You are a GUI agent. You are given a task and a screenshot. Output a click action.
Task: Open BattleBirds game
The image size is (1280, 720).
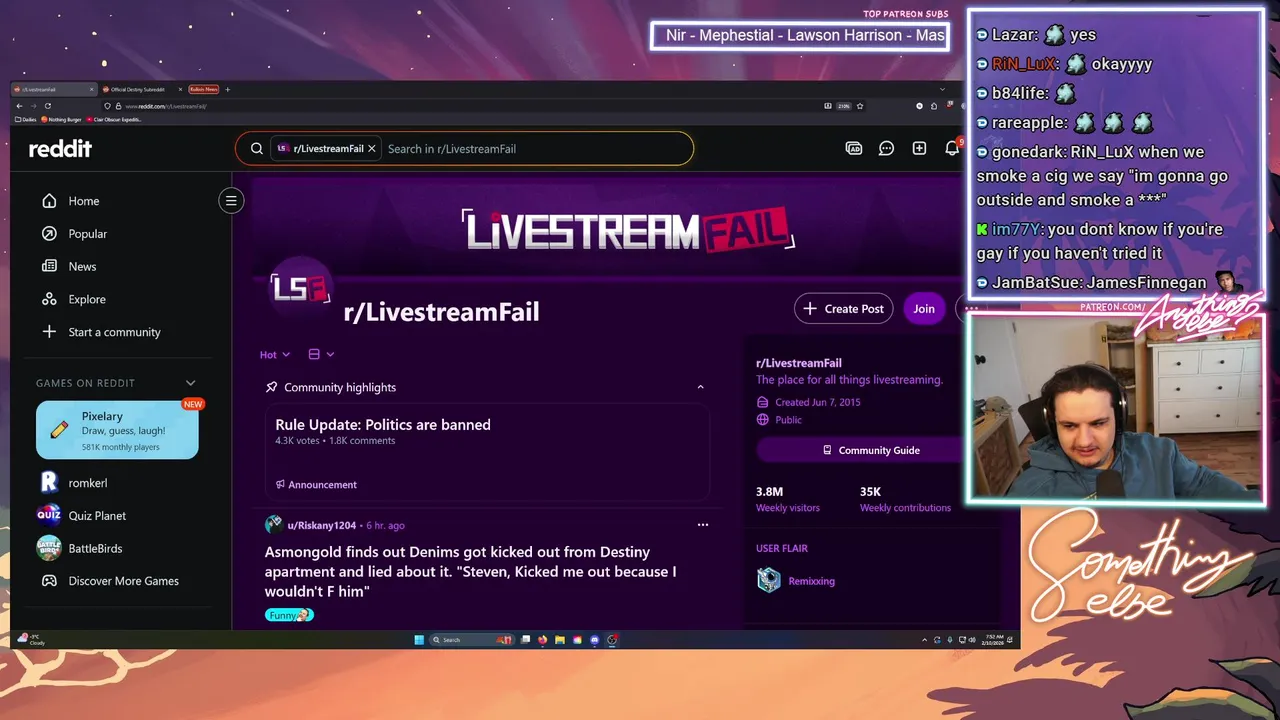pos(95,548)
